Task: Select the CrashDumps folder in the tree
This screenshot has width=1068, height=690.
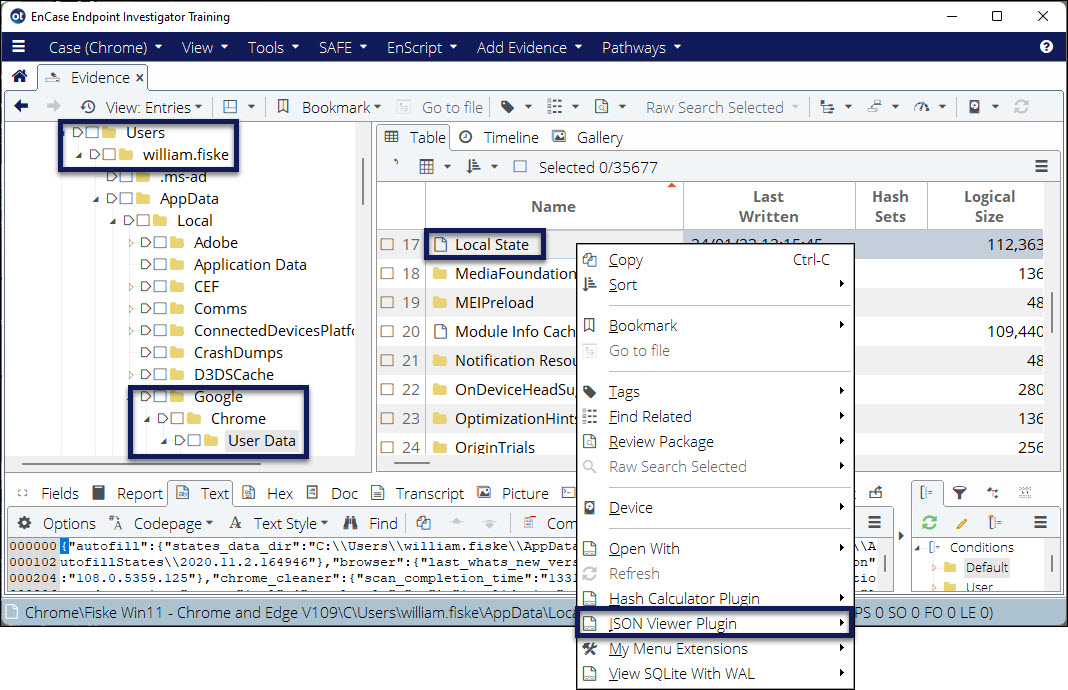Action: [x=238, y=353]
